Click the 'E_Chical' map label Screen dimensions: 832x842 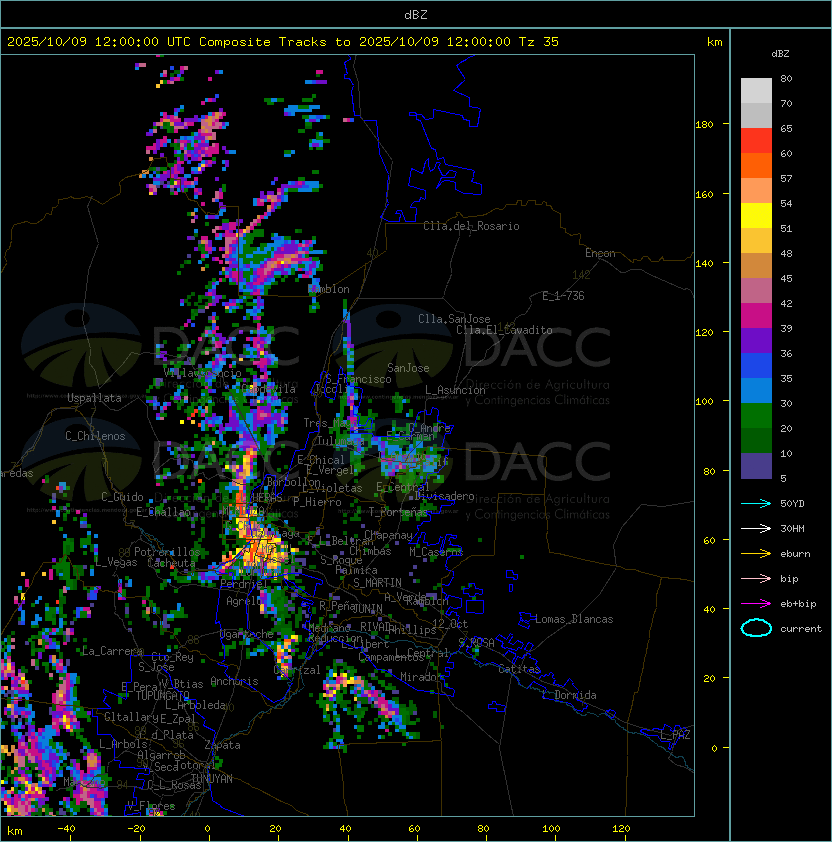321,460
